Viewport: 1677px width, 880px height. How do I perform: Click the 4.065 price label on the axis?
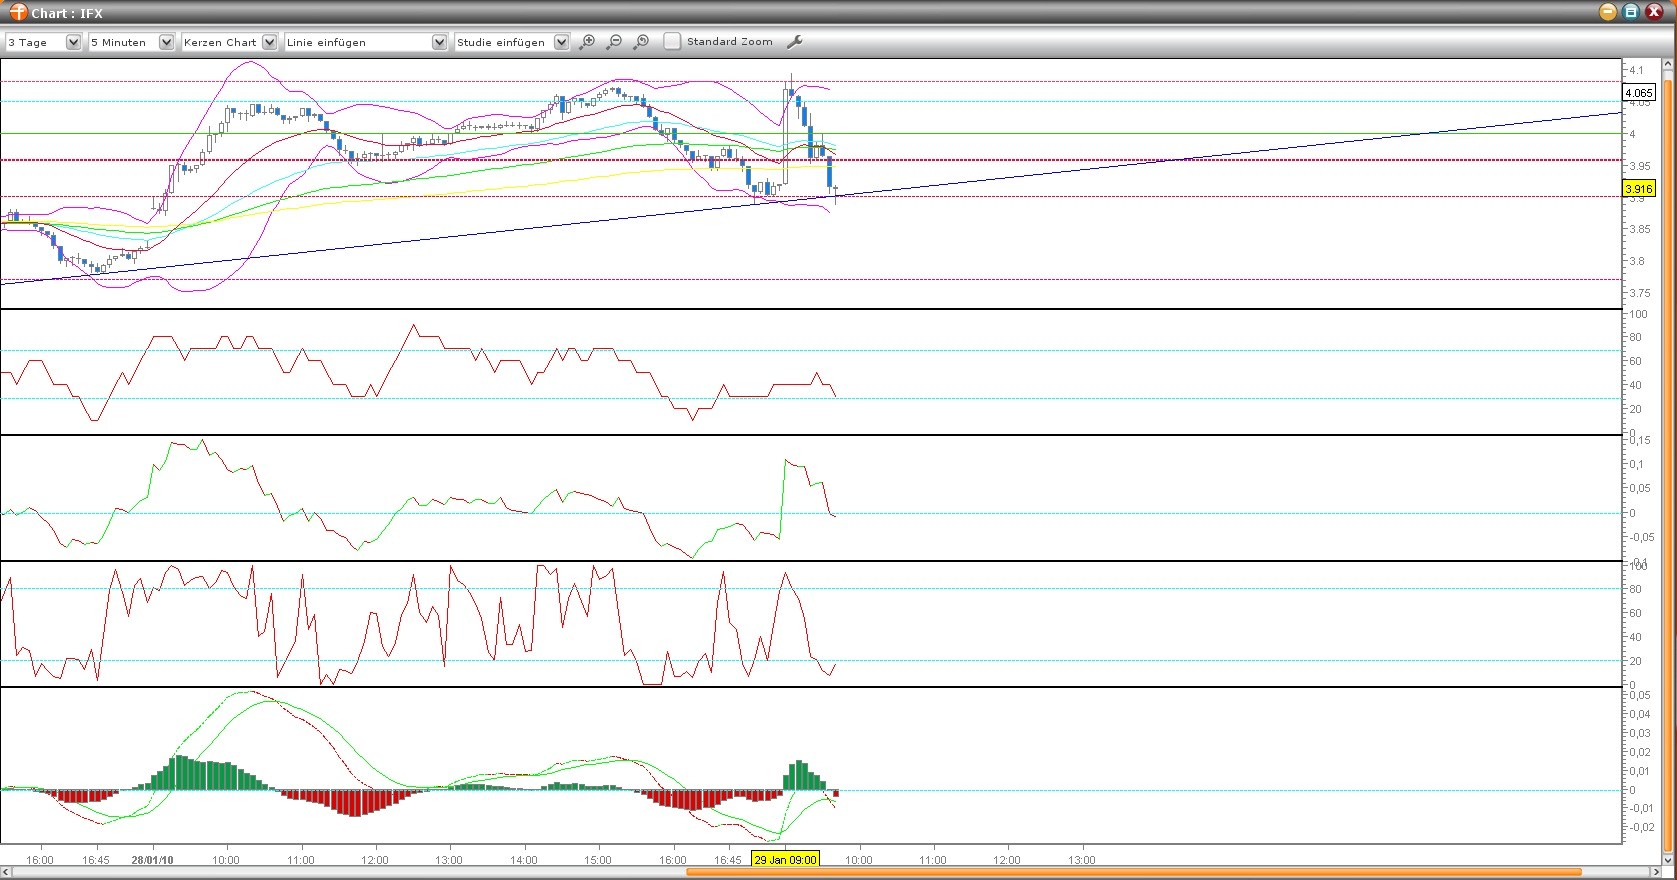[1639, 92]
